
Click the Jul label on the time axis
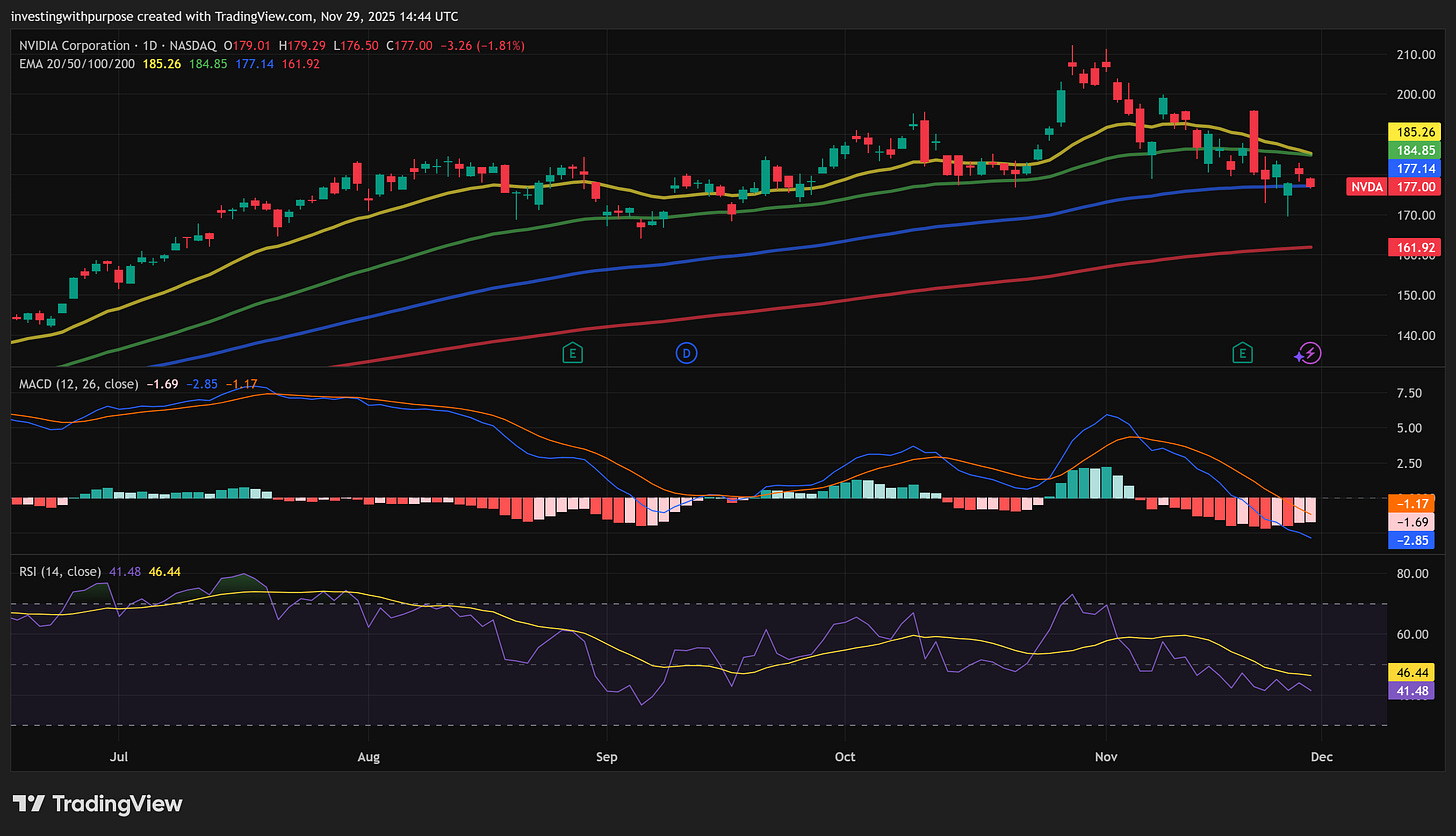point(119,757)
